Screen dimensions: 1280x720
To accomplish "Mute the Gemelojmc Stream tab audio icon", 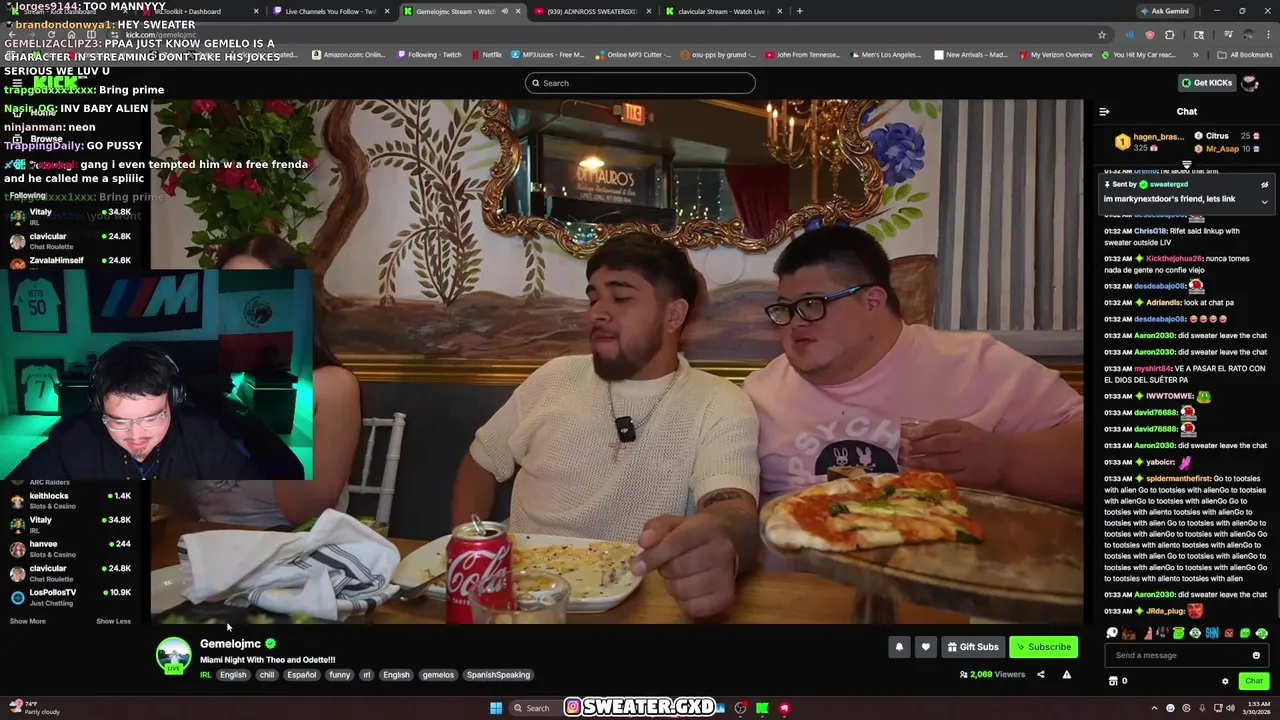I will pyautogui.click(x=504, y=11).
